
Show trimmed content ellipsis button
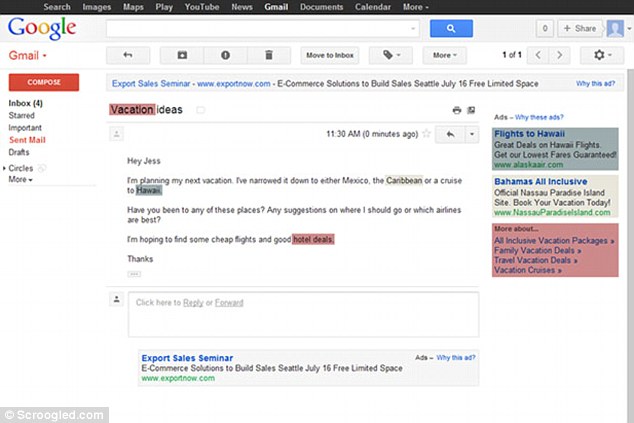[134, 274]
